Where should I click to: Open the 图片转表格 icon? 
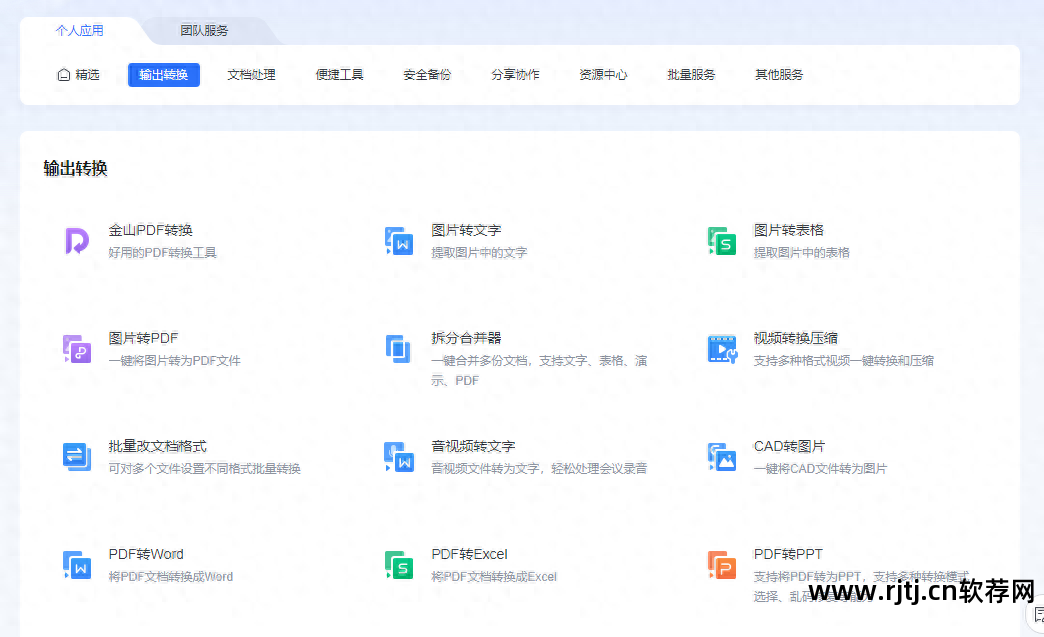[x=721, y=240]
